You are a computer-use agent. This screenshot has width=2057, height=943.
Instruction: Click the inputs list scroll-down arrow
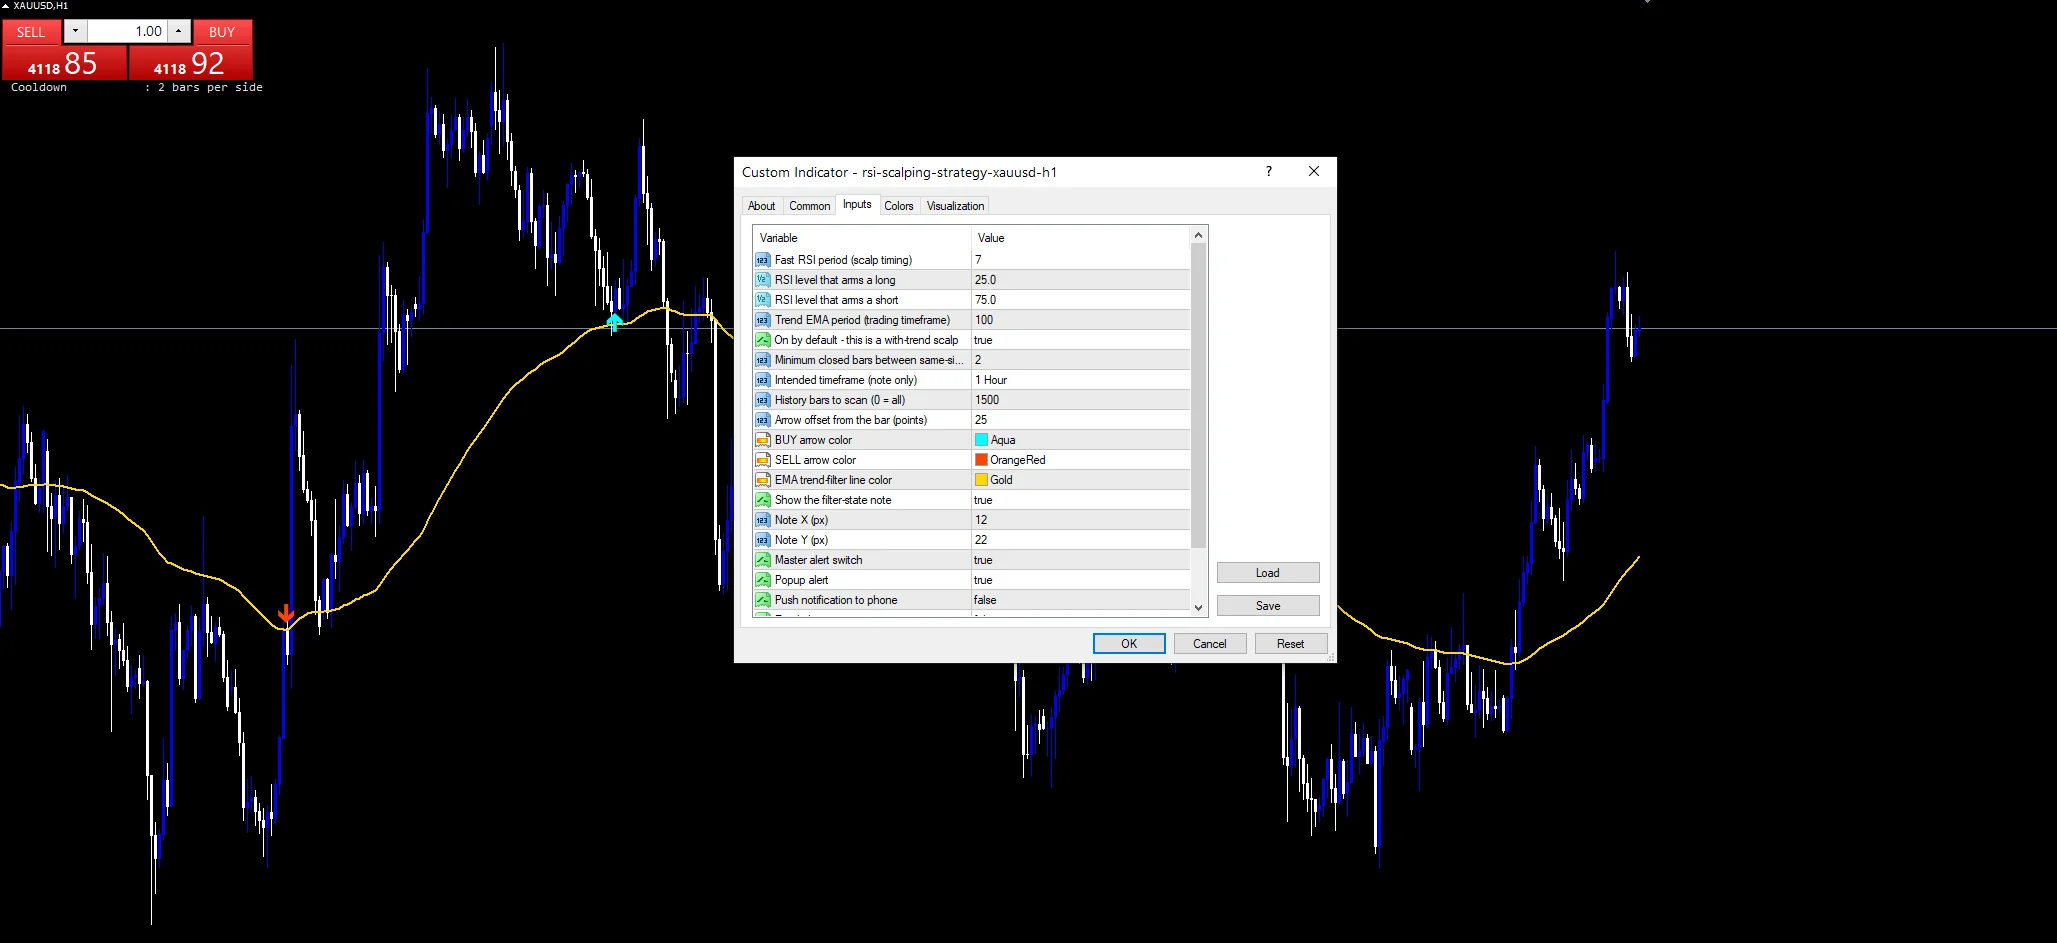1198,607
